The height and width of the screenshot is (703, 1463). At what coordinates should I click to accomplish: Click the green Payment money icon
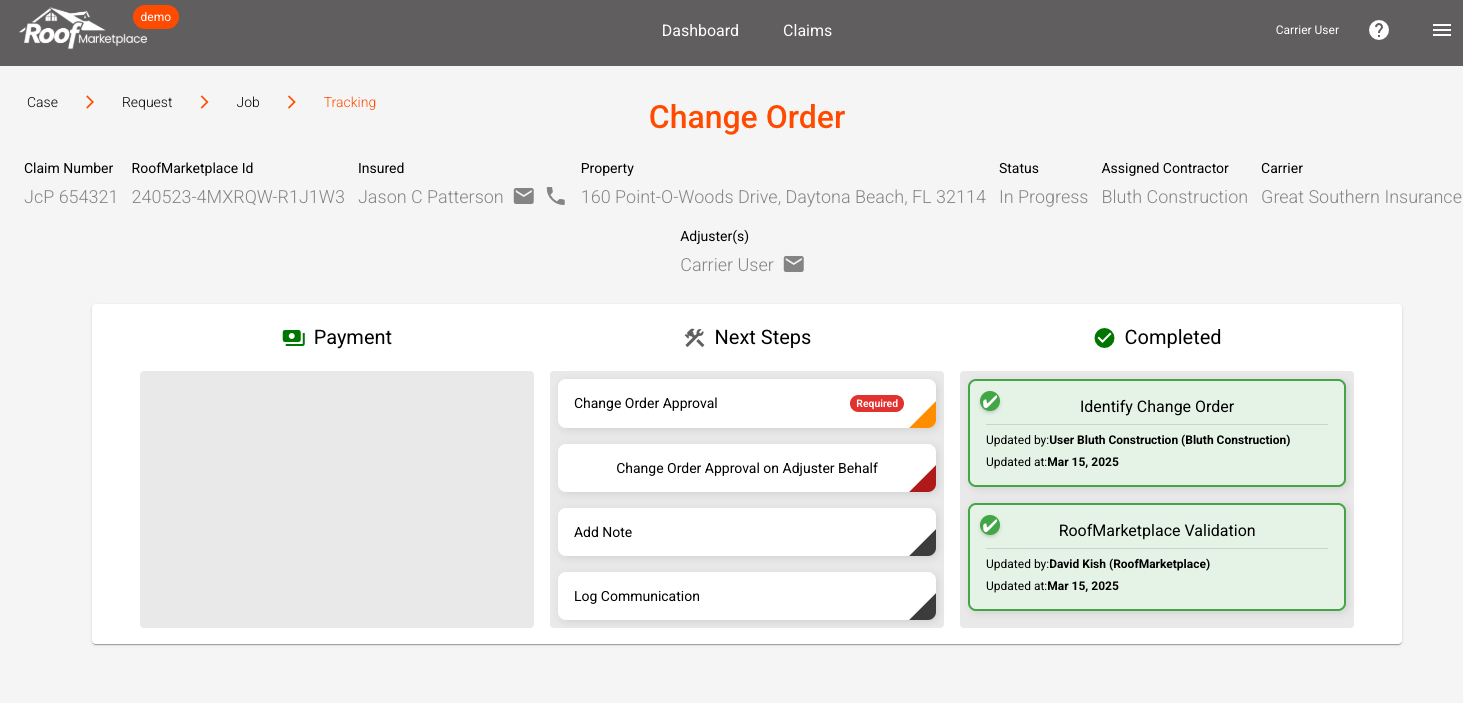coord(293,338)
